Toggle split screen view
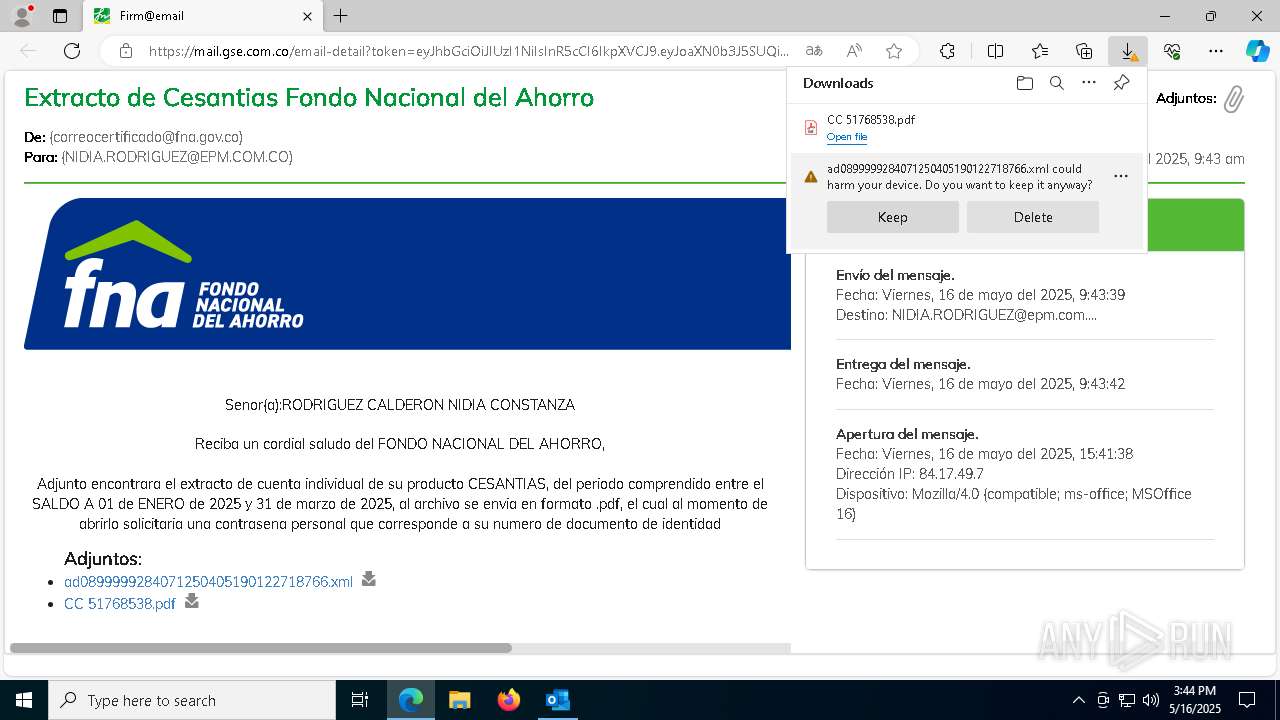The image size is (1280, 720). click(x=995, y=51)
